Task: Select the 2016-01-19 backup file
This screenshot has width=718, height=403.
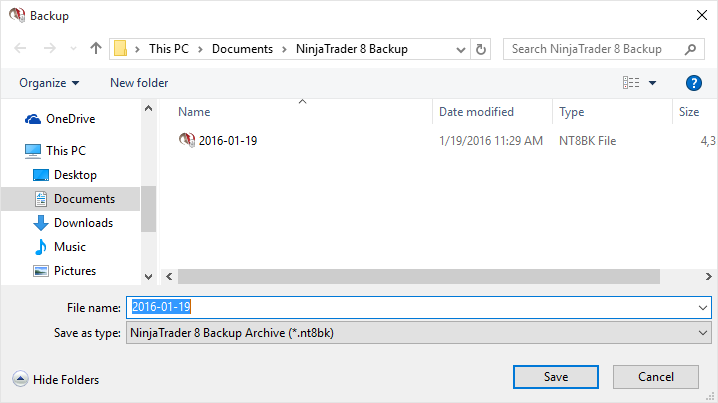Action: click(228, 141)
